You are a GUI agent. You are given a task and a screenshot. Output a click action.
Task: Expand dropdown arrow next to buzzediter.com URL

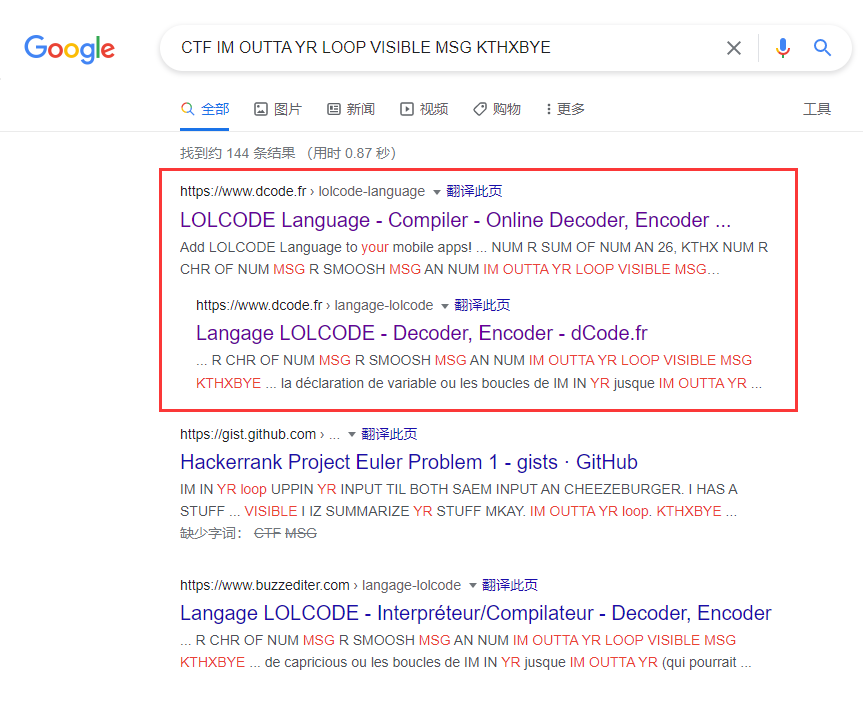coord(472,585)
